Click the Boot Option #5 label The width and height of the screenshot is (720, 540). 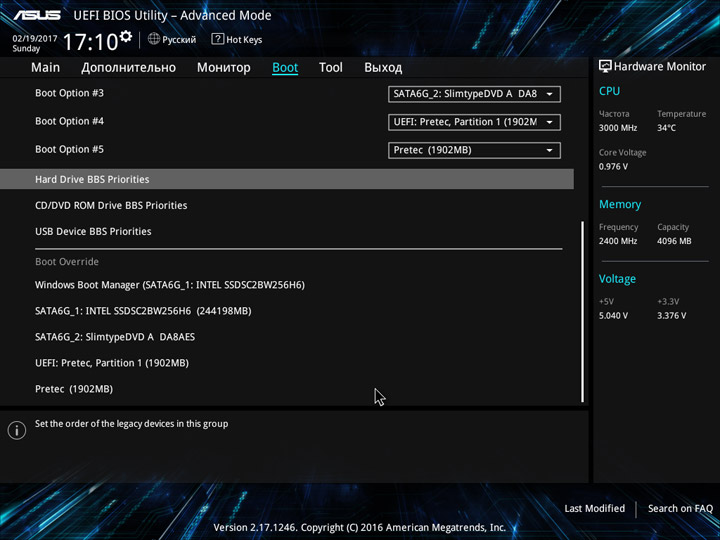pyautogui.click(x=69, y=149)
